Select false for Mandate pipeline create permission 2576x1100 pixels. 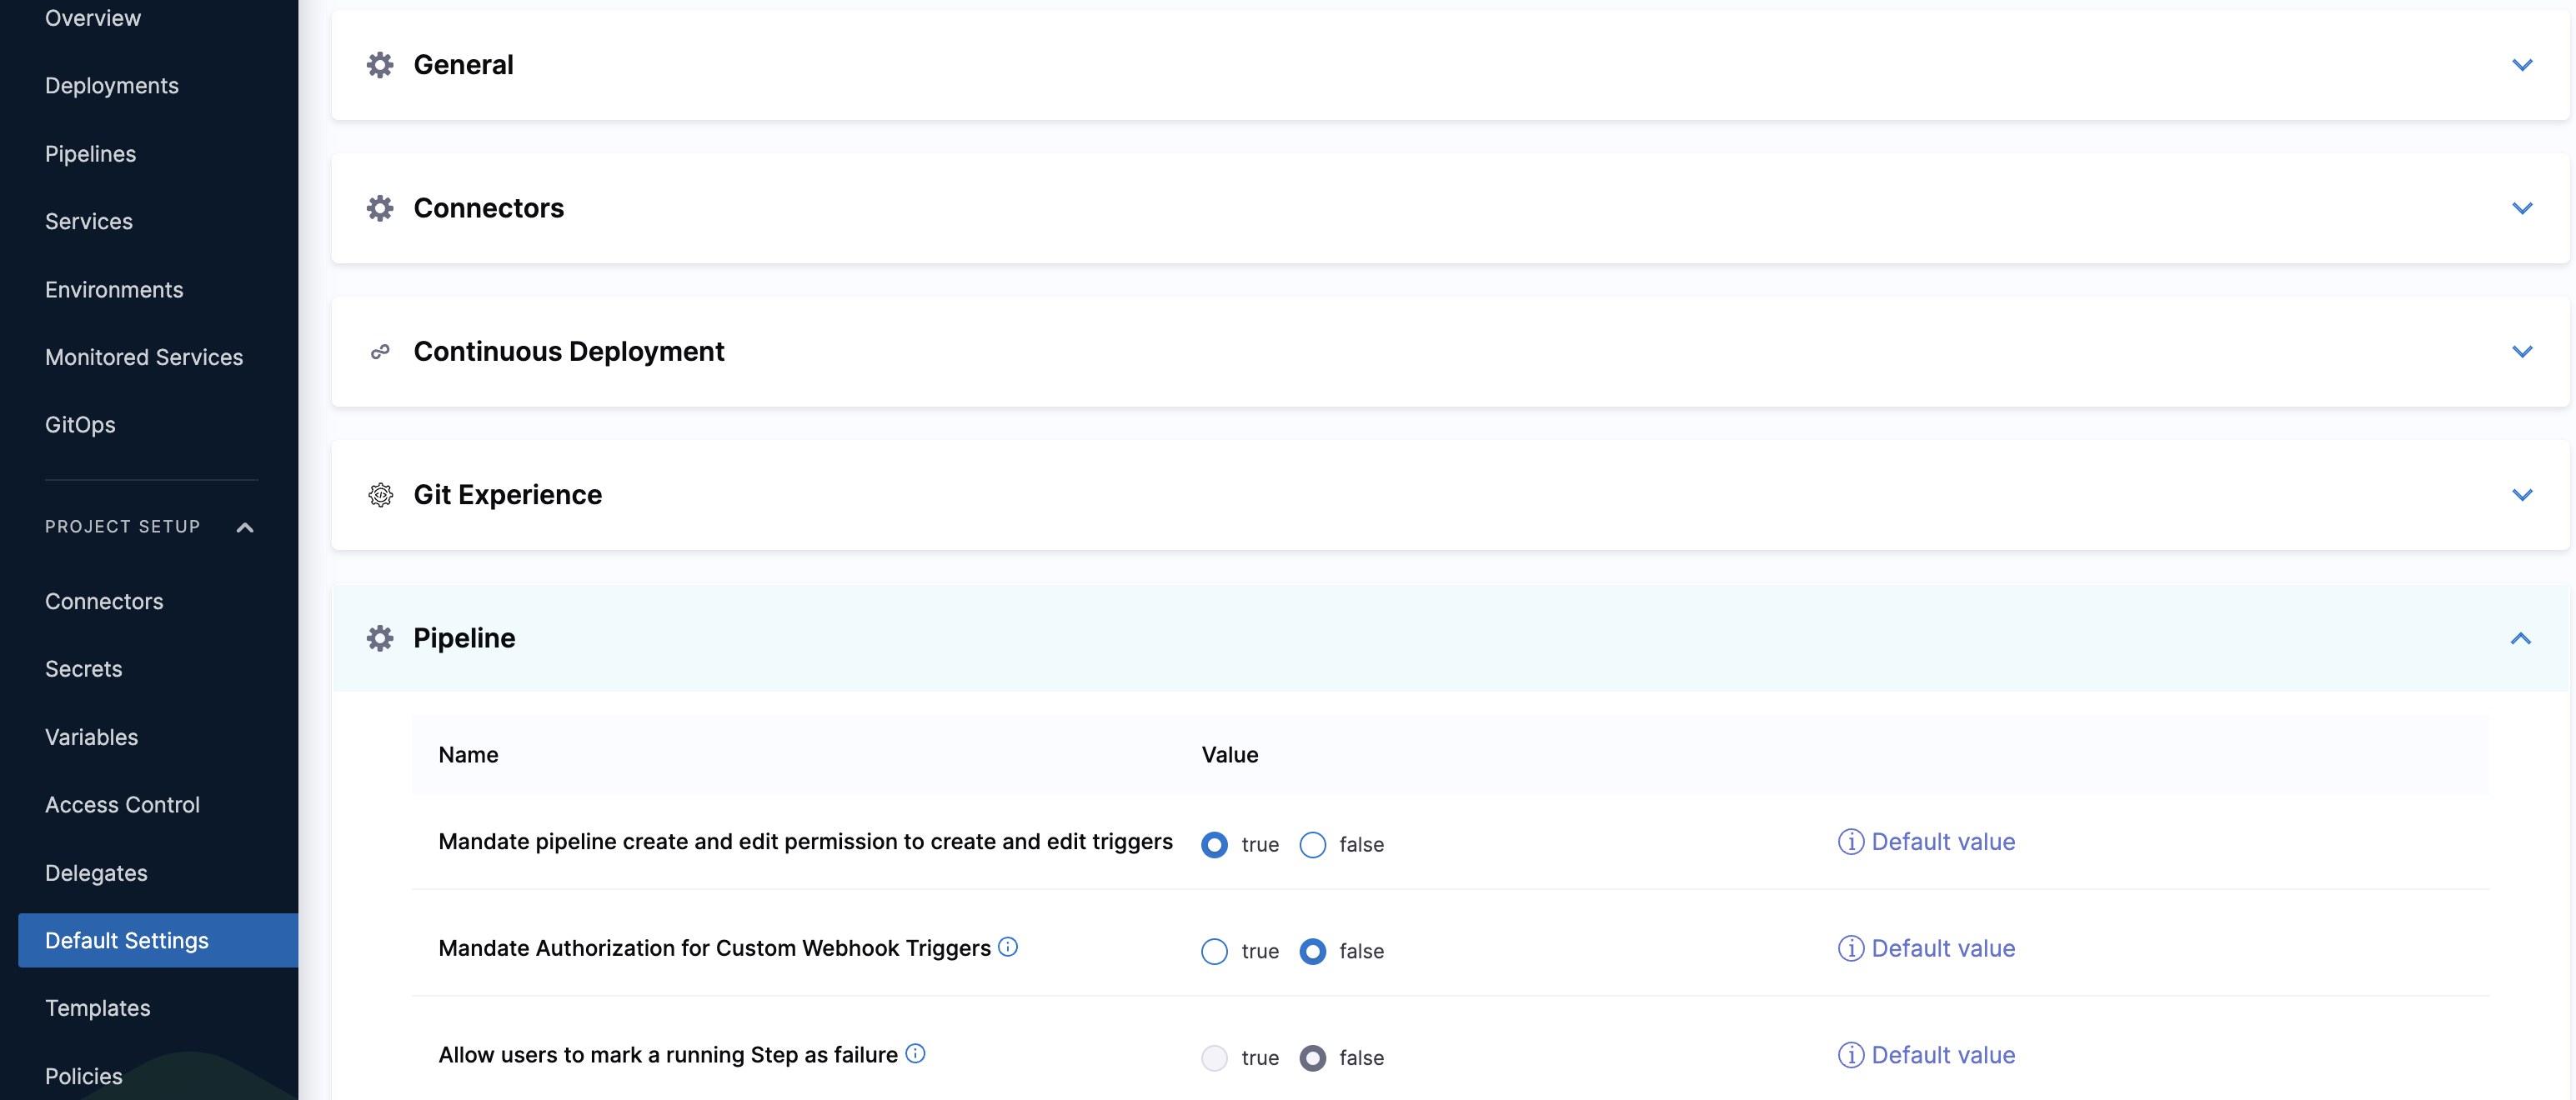coord(1312,845)
